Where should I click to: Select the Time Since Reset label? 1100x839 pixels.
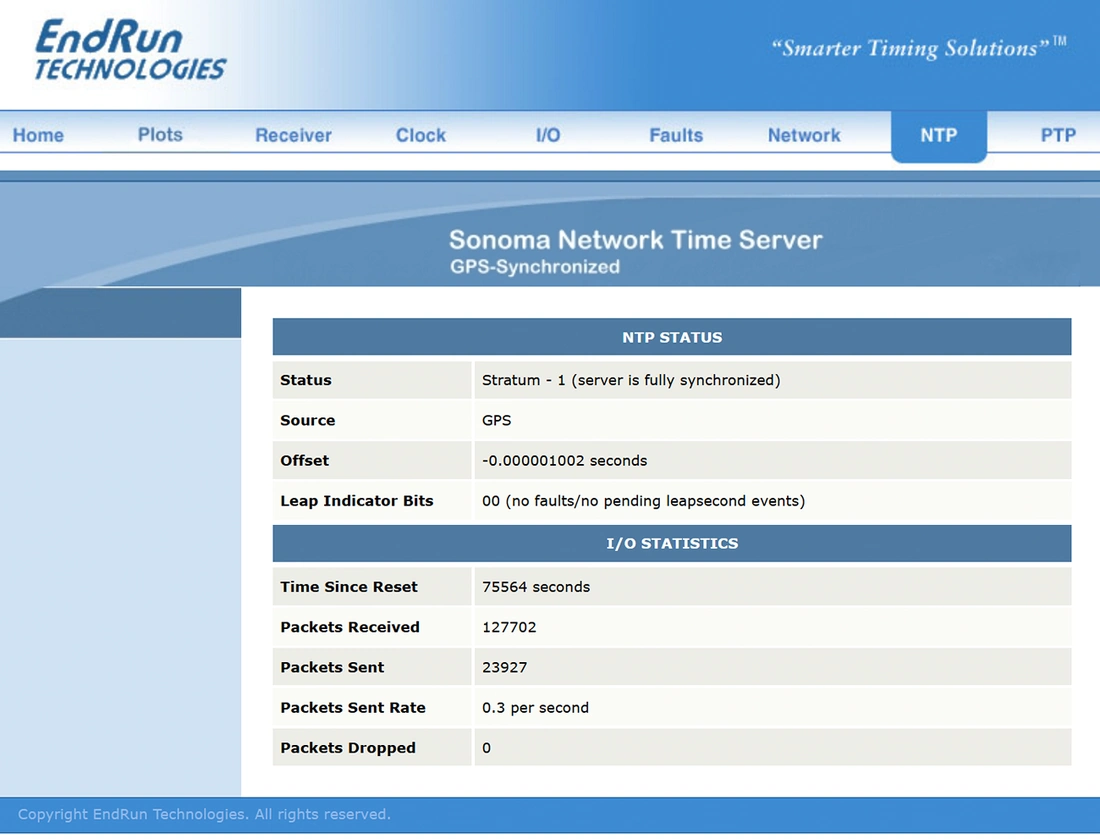[349, 586]
